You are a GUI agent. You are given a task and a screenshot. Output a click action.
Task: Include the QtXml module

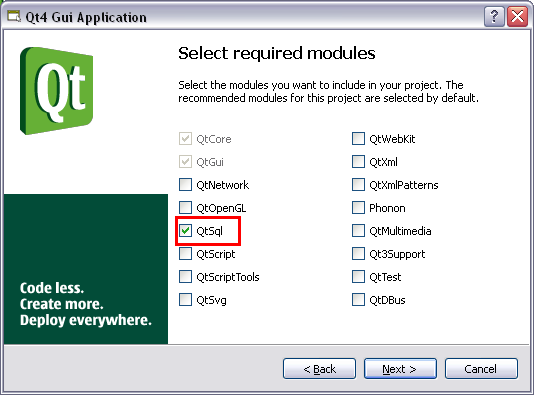[358, 162]
